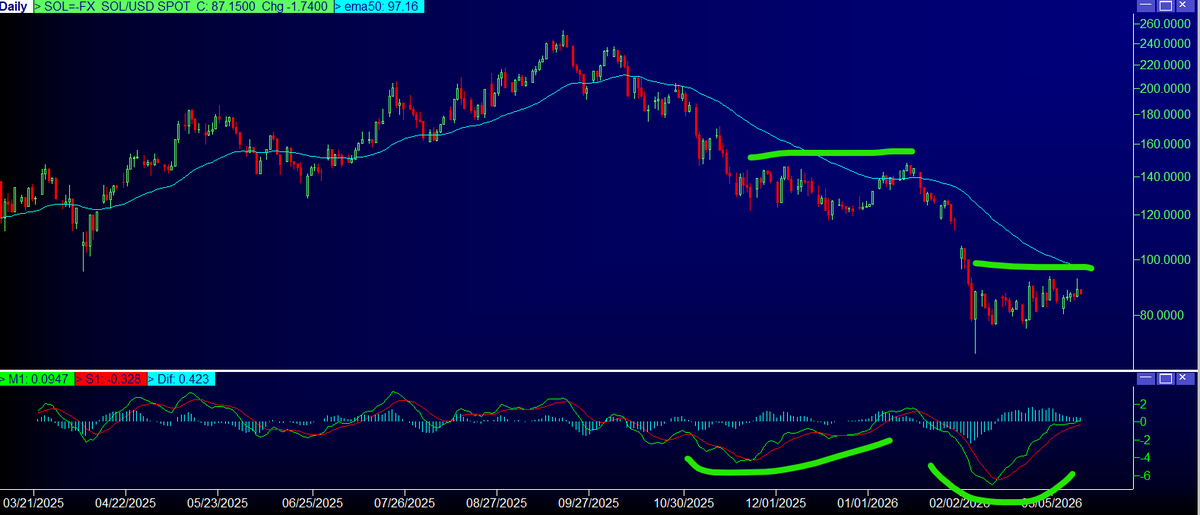Close the MACD indicator pane
This screenshot has height=515, width=1200.
[x=1185, y=379]
